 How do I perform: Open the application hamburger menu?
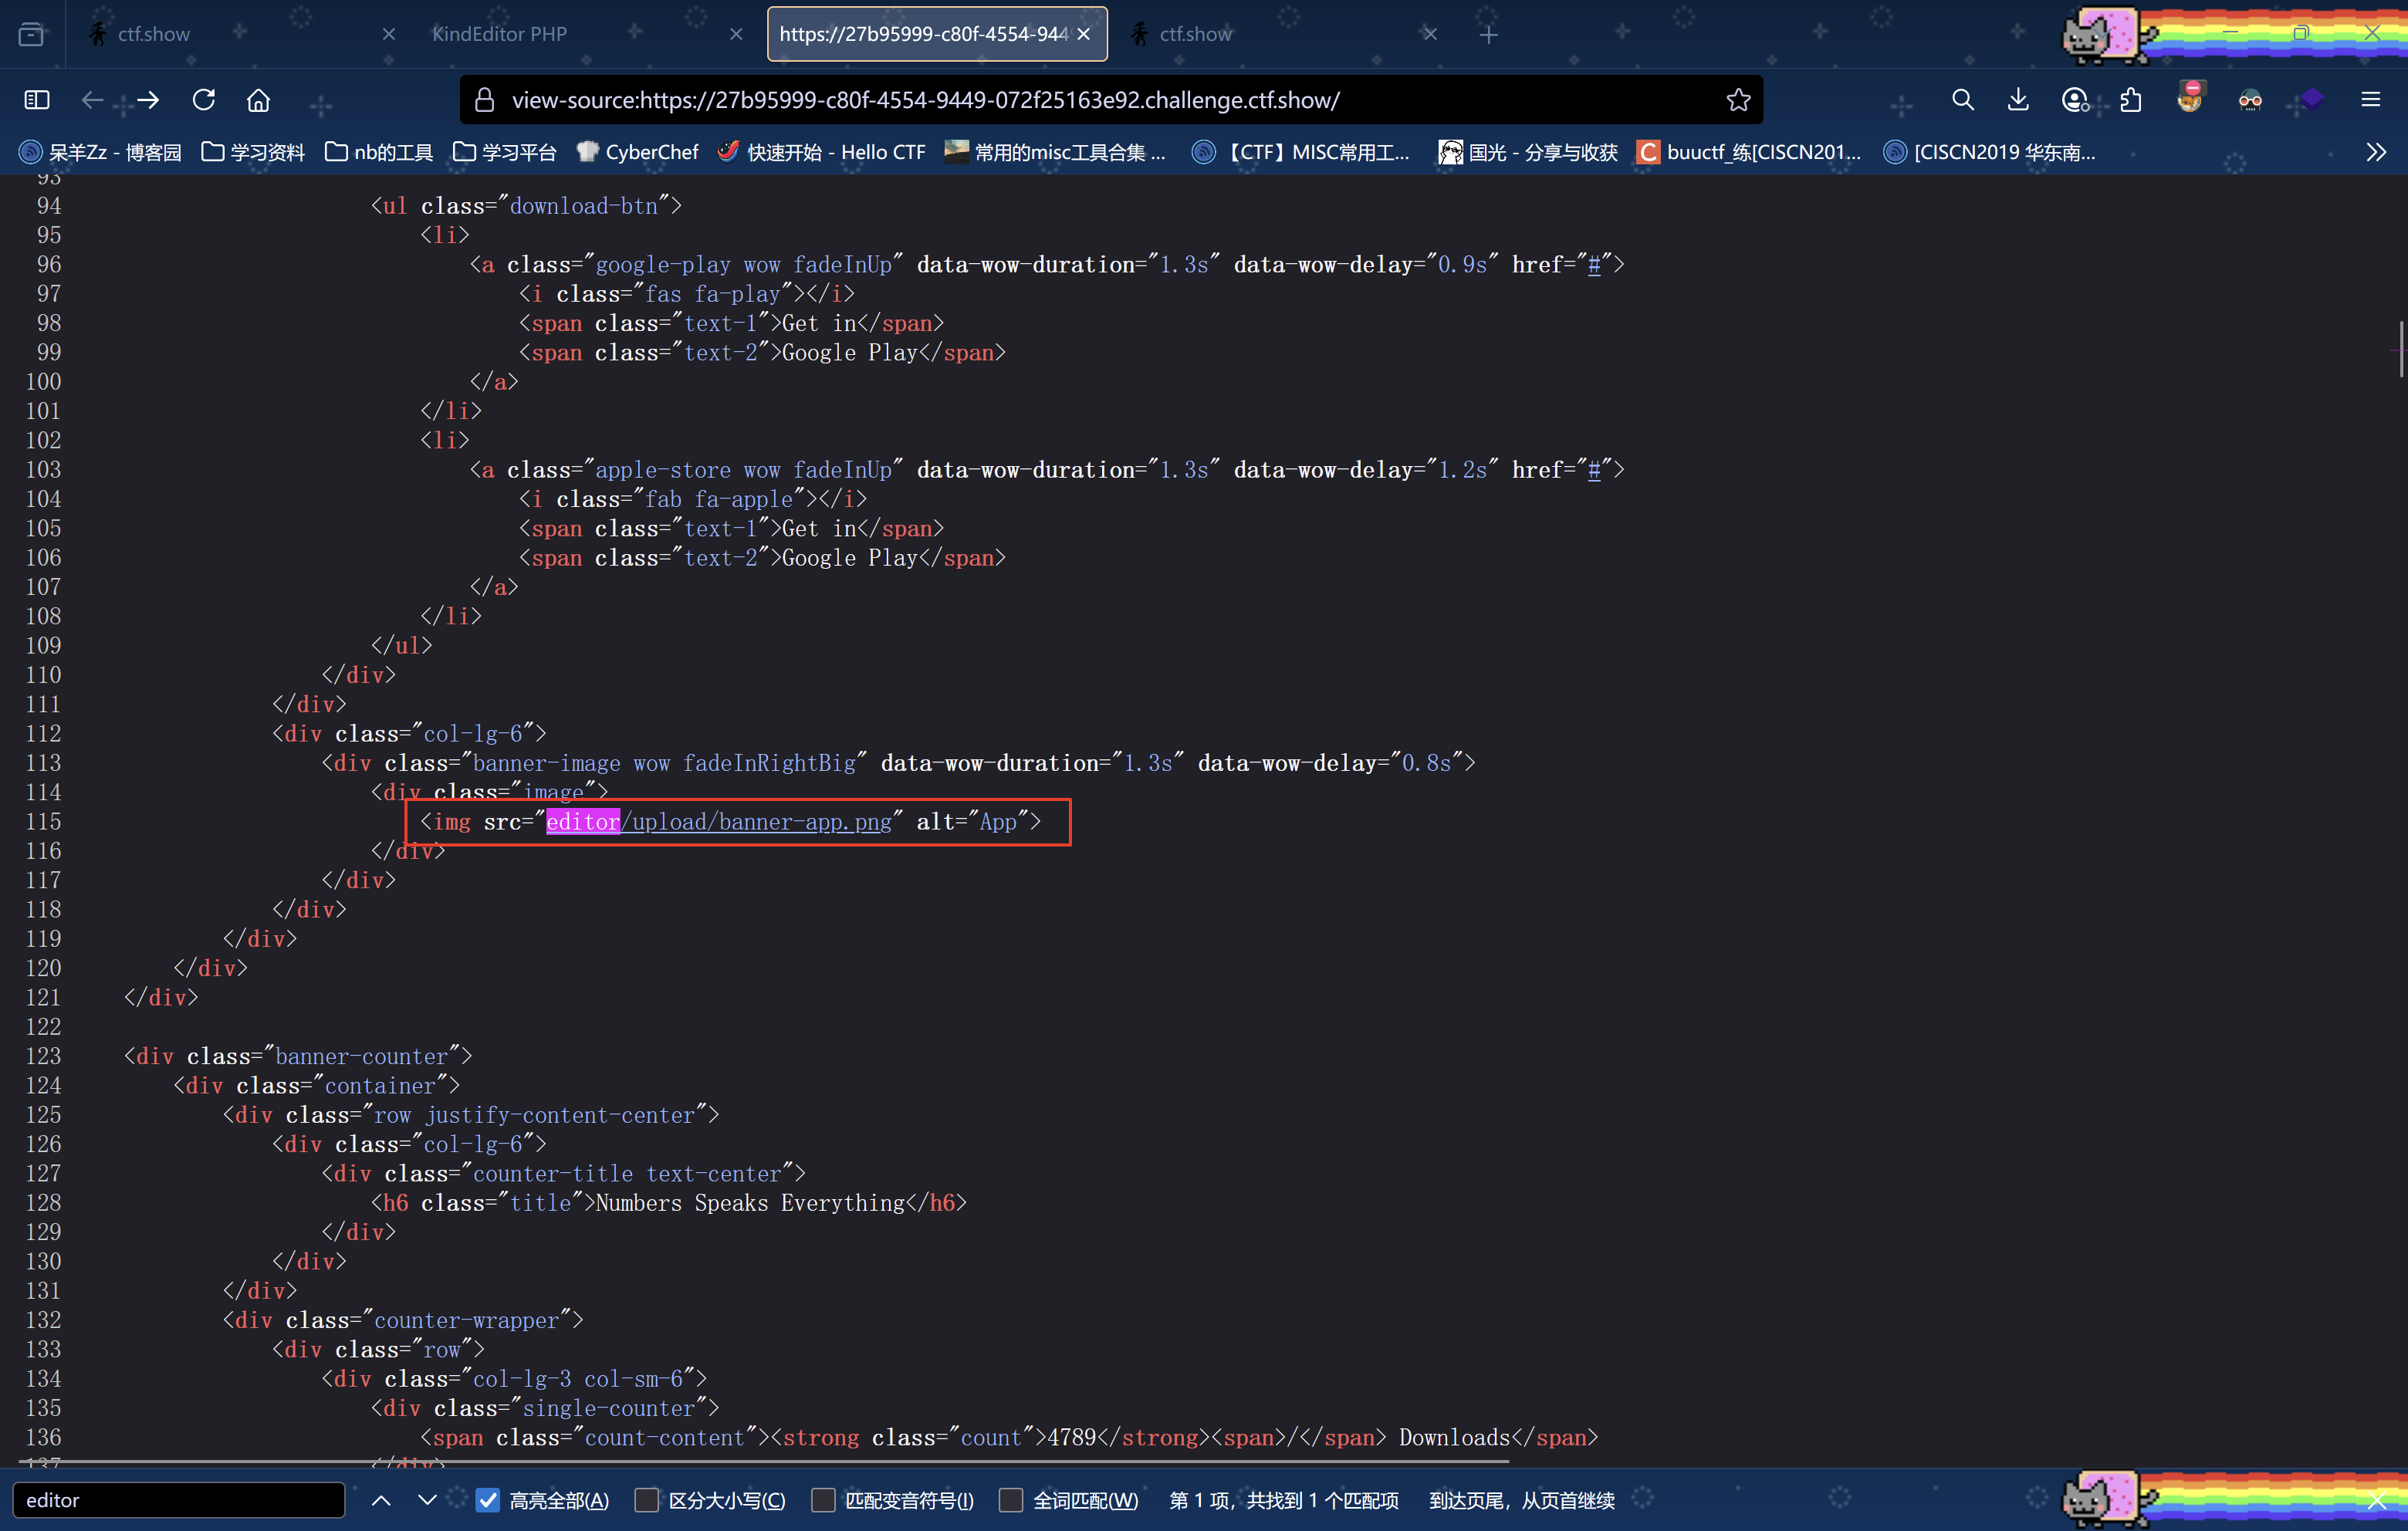tap(2370, 100)
